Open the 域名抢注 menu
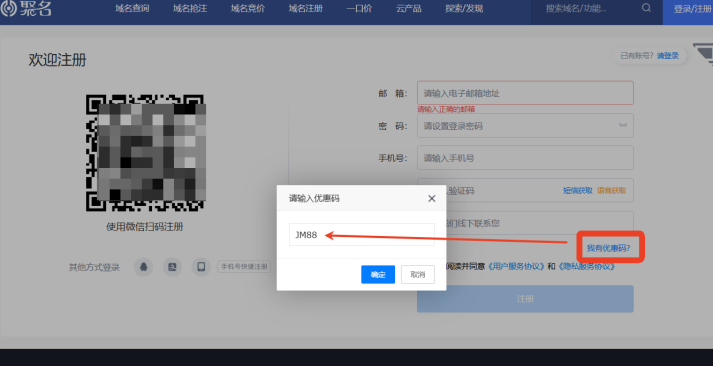Image resolution: width=713 pixels, height=366 pixels. [x=190, y=9]
